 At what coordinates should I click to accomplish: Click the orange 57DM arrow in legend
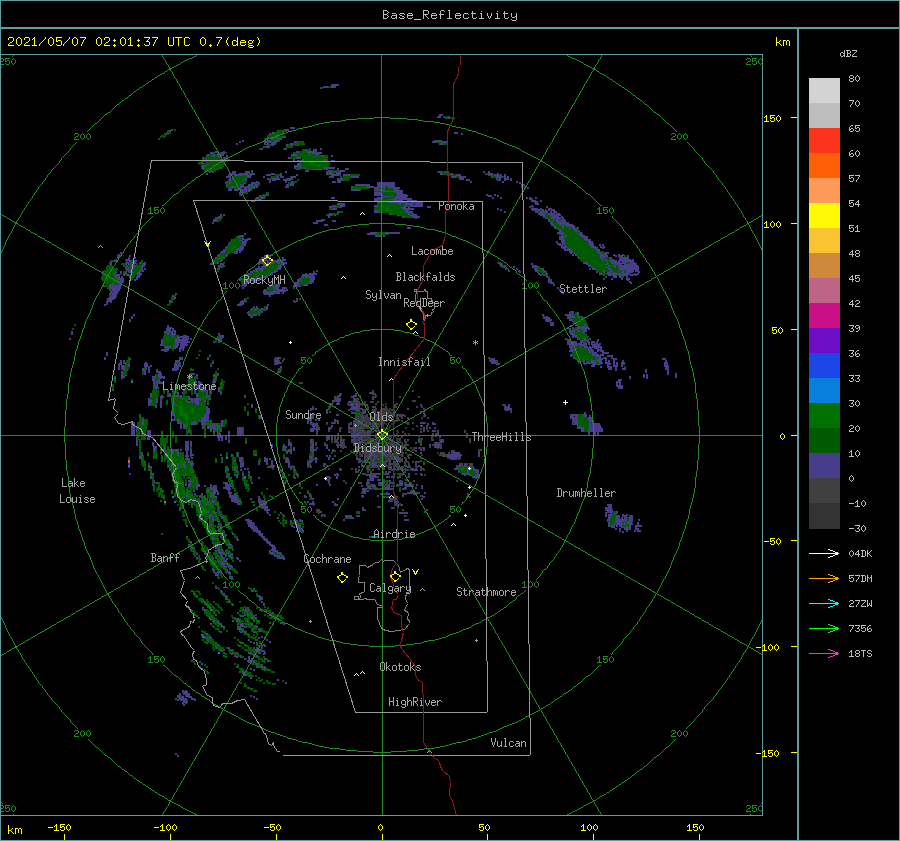pos(824,579)
